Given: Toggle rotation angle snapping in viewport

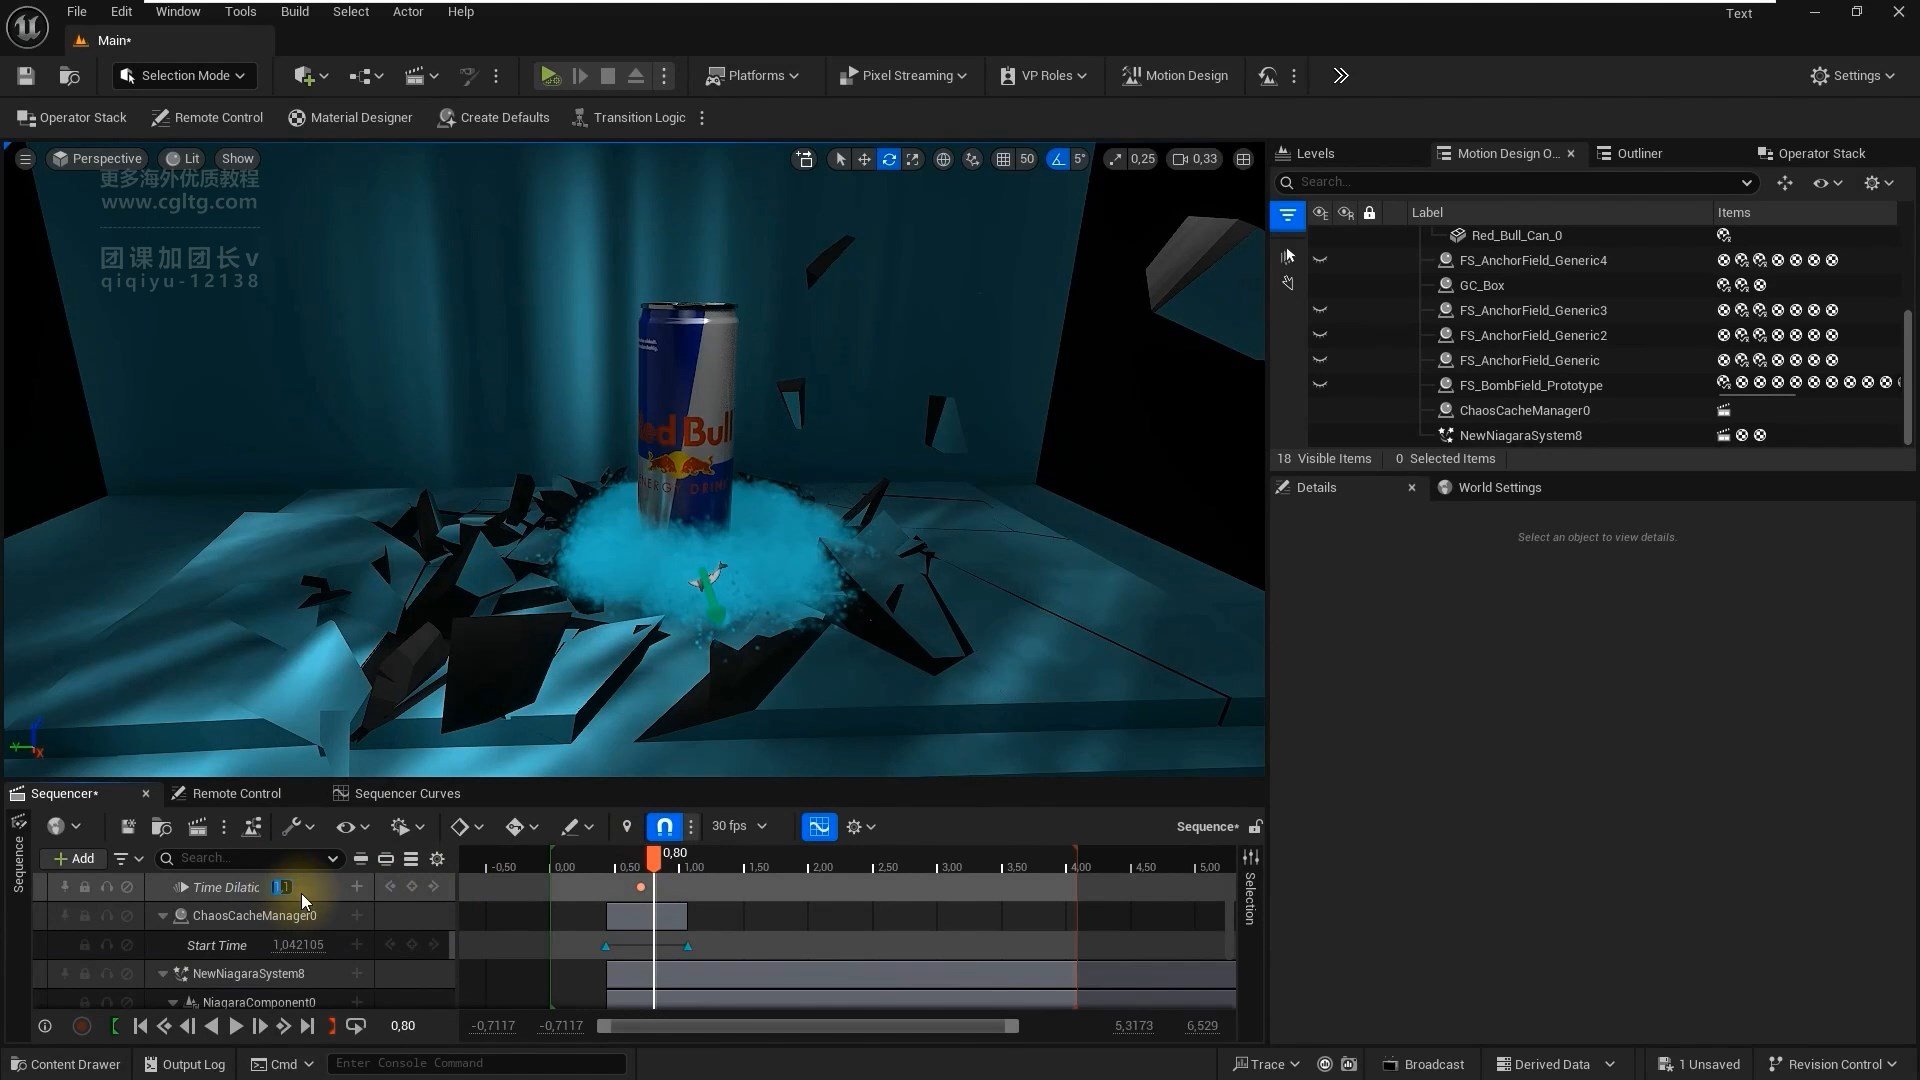Looking at the screenshot, I should click(1058, 159).
